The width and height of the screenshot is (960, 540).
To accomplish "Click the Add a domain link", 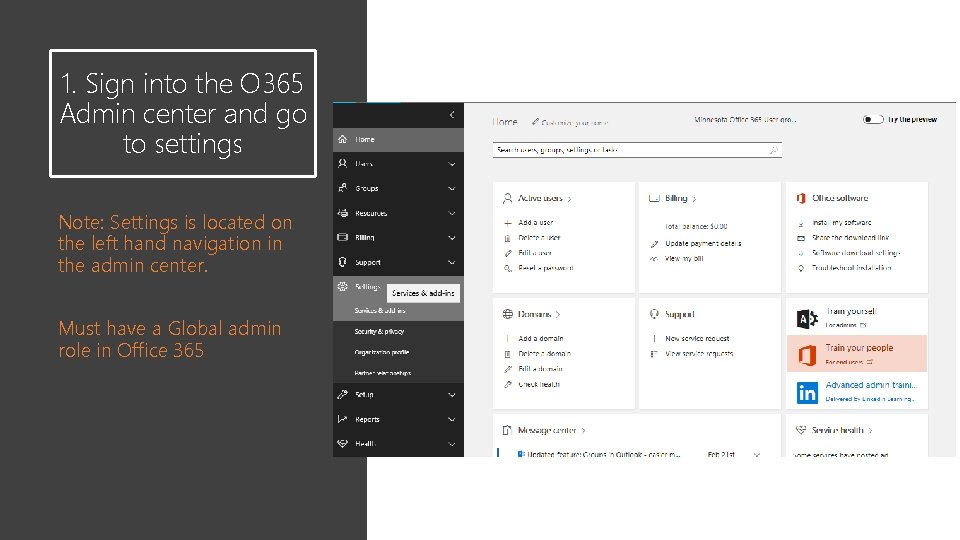I will point(541,339).
